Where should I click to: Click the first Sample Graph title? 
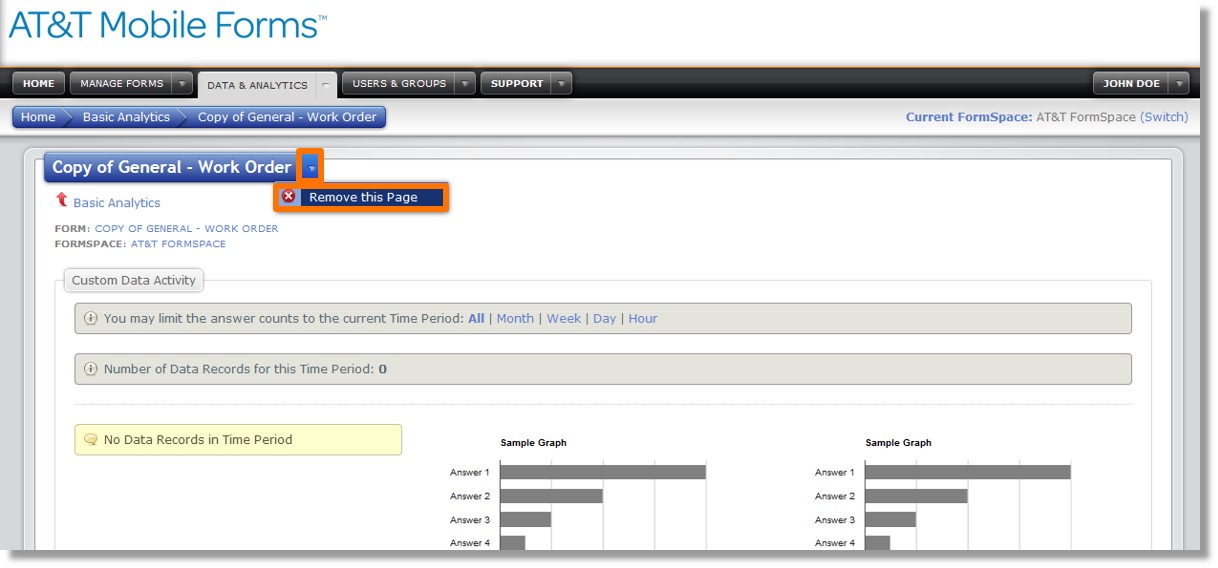(x=533, y=443)
